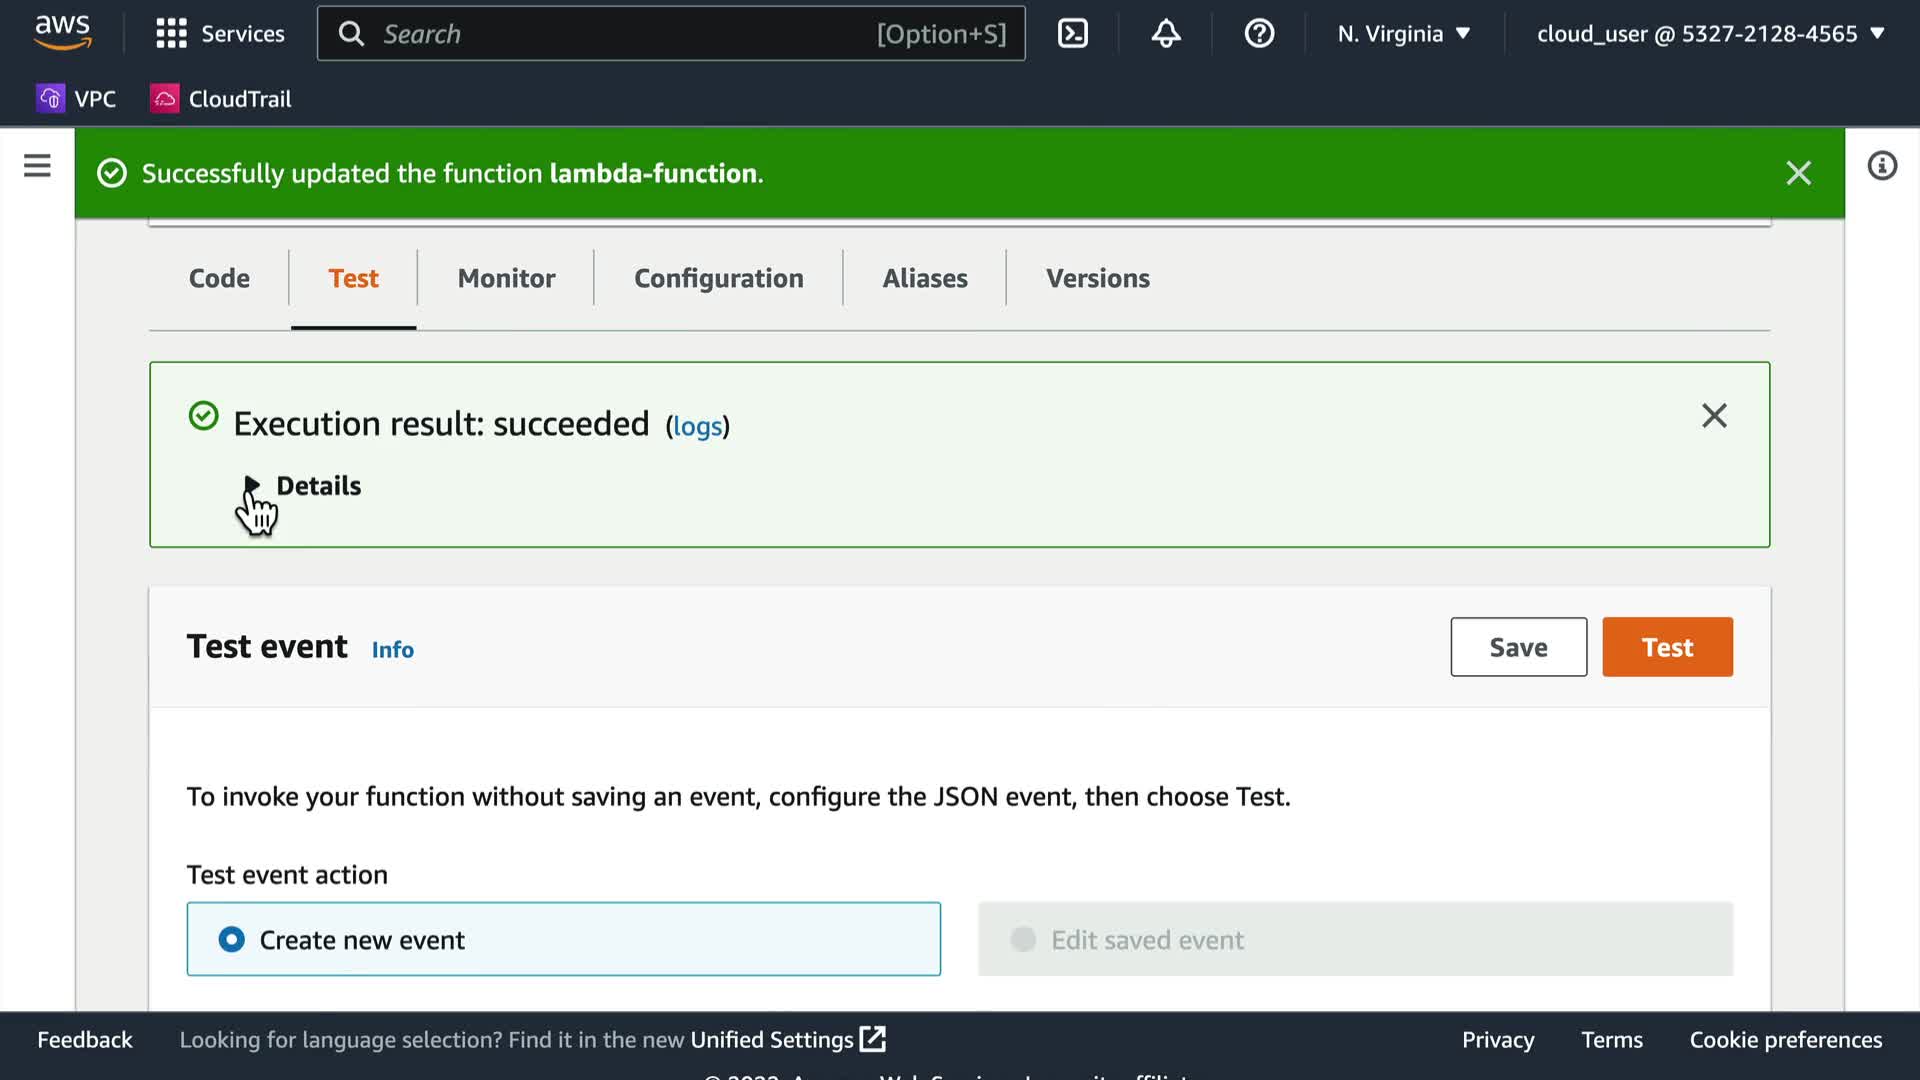Click the AWS logo home icon
Screen dimensions: 1920x1080
click(62, 32)
